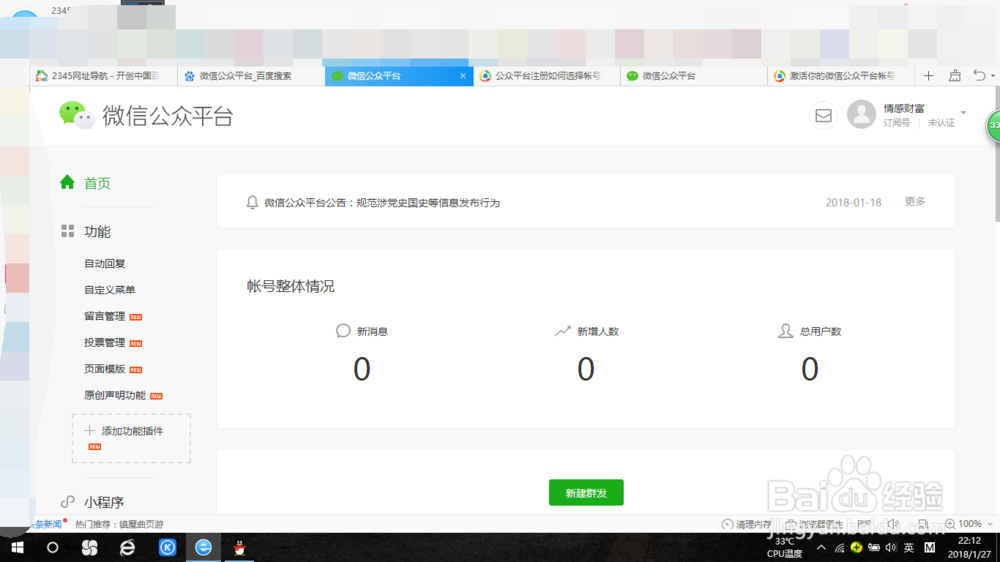
Task: Click the 总用户数 count zero
Action: [810, 369]
